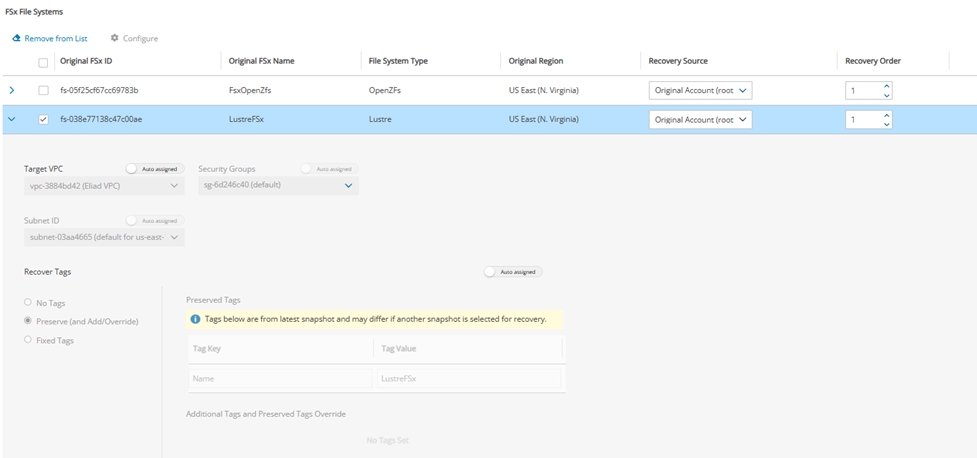The width and height of the screenshot is (977, 458).
Task: Open the Security Groups dropdown
Action: coord(278,186)
